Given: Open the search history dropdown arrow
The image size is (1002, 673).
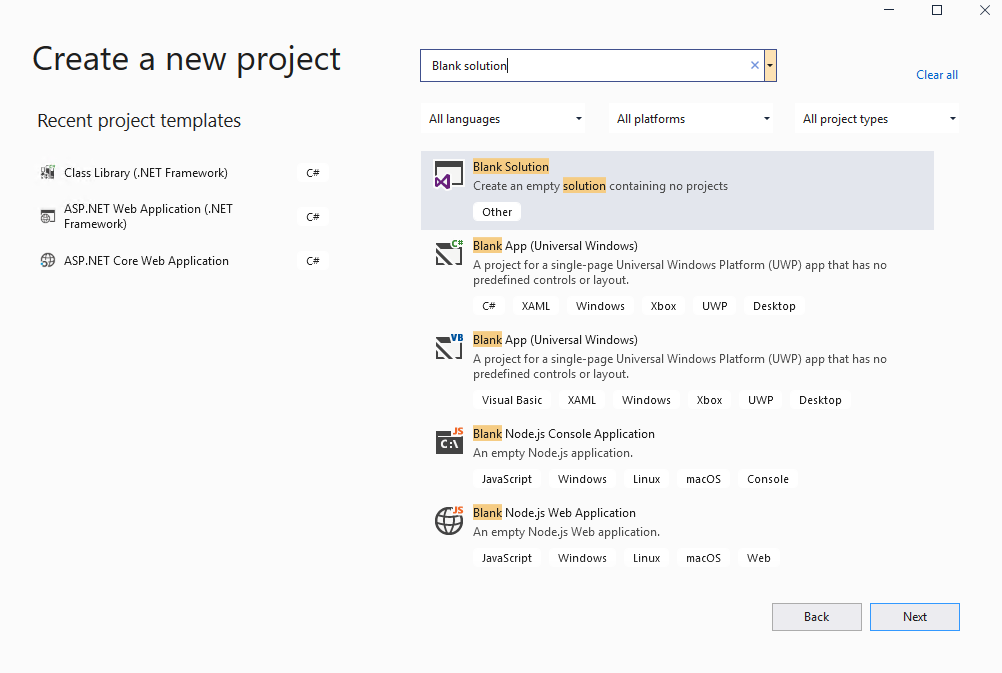Looking at the screenshot, I should click(x=770, y=65).
